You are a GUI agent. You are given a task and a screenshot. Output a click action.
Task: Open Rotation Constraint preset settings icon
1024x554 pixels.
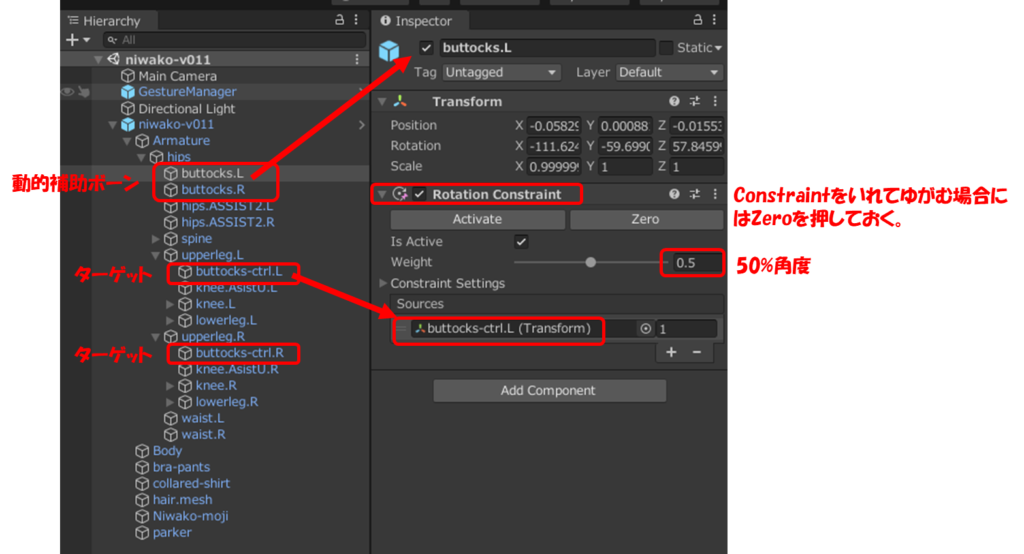click(694, 194)
